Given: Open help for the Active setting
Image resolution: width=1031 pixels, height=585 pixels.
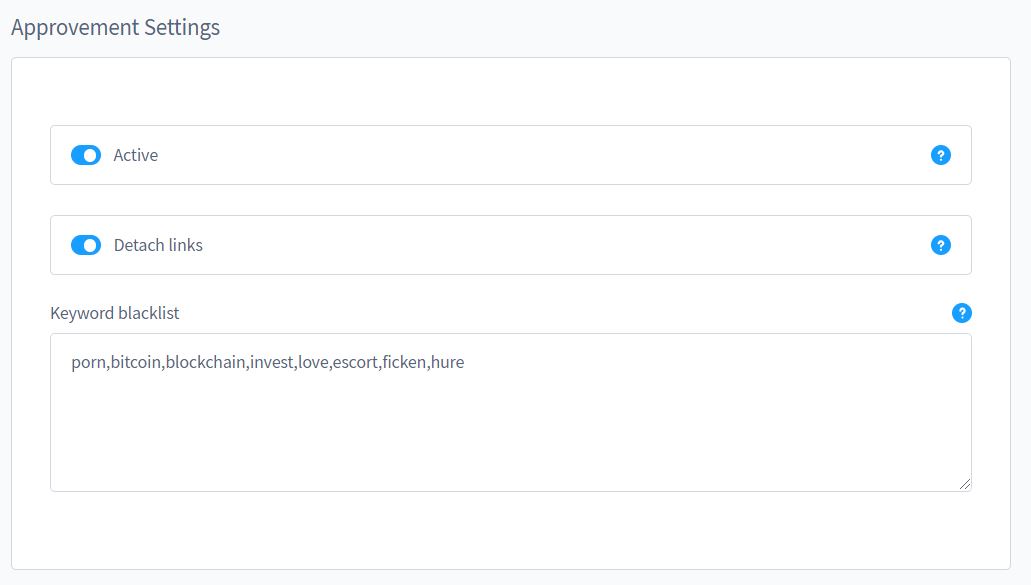Looking at the screenshot, I should pos(940,155).
